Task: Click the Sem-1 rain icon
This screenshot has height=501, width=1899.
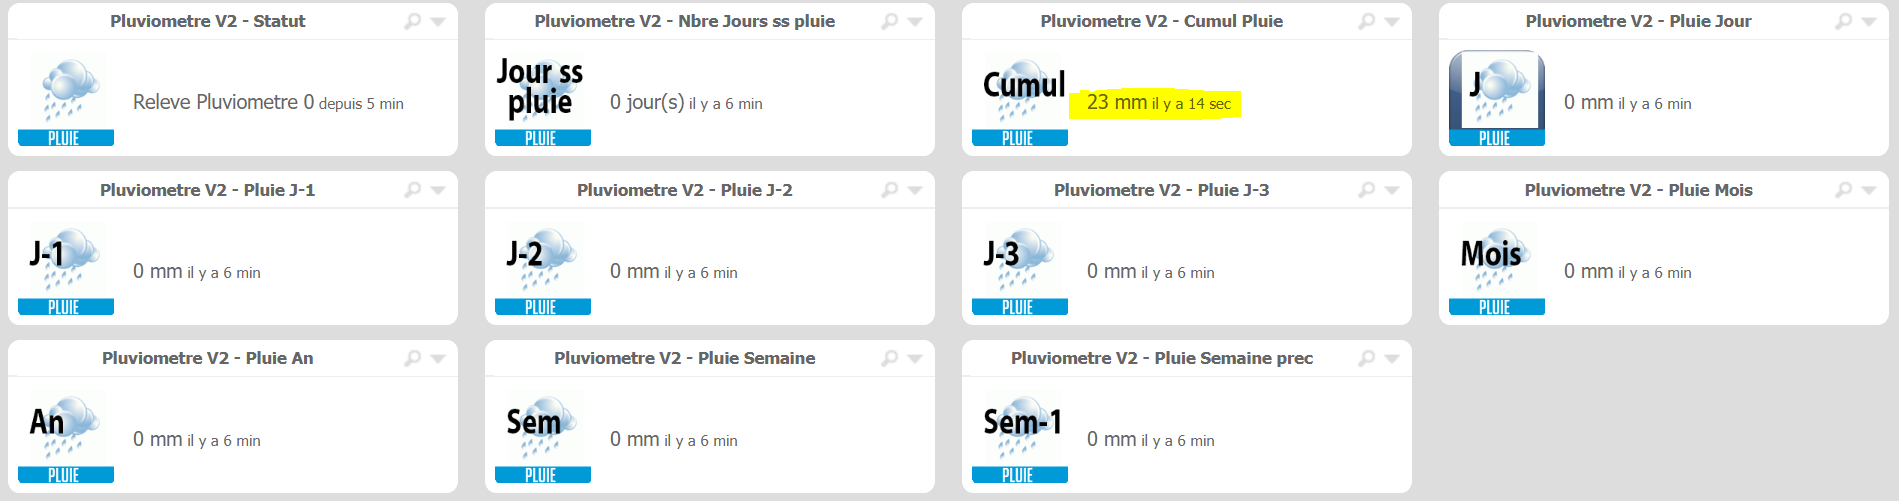Action: 1020,436
